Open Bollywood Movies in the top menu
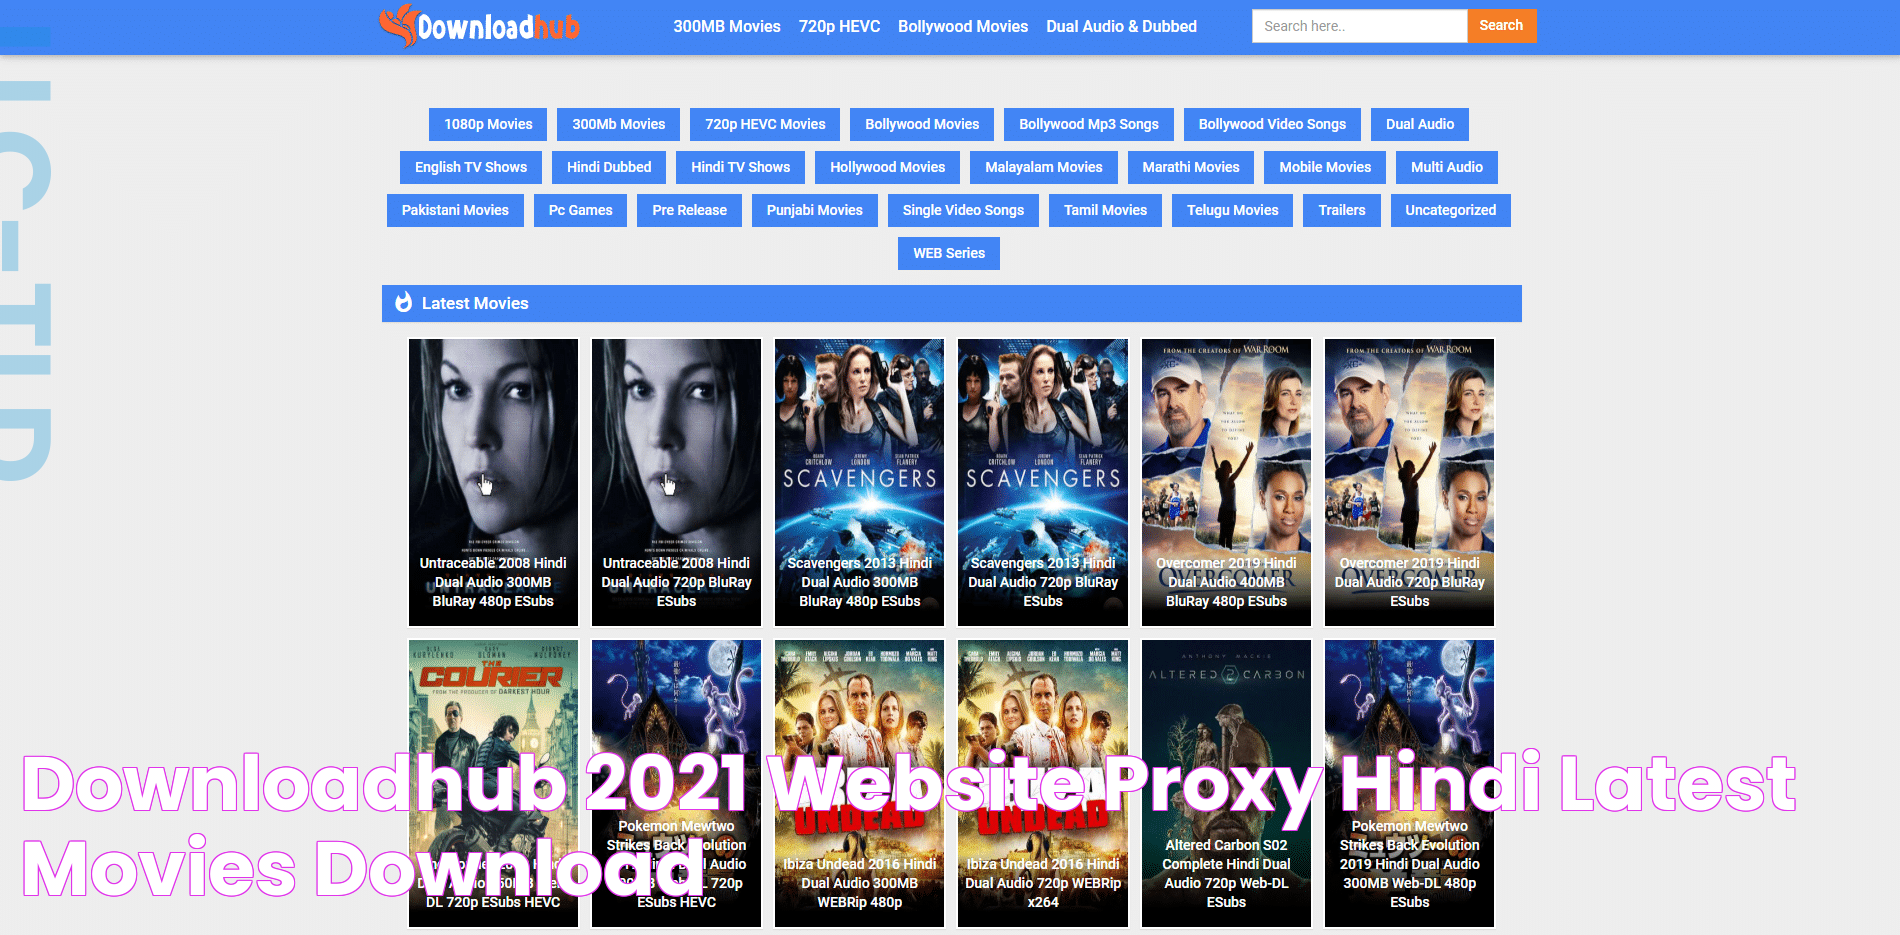The width and height of the screenshot is (1900, 935). tap(963, 27)
